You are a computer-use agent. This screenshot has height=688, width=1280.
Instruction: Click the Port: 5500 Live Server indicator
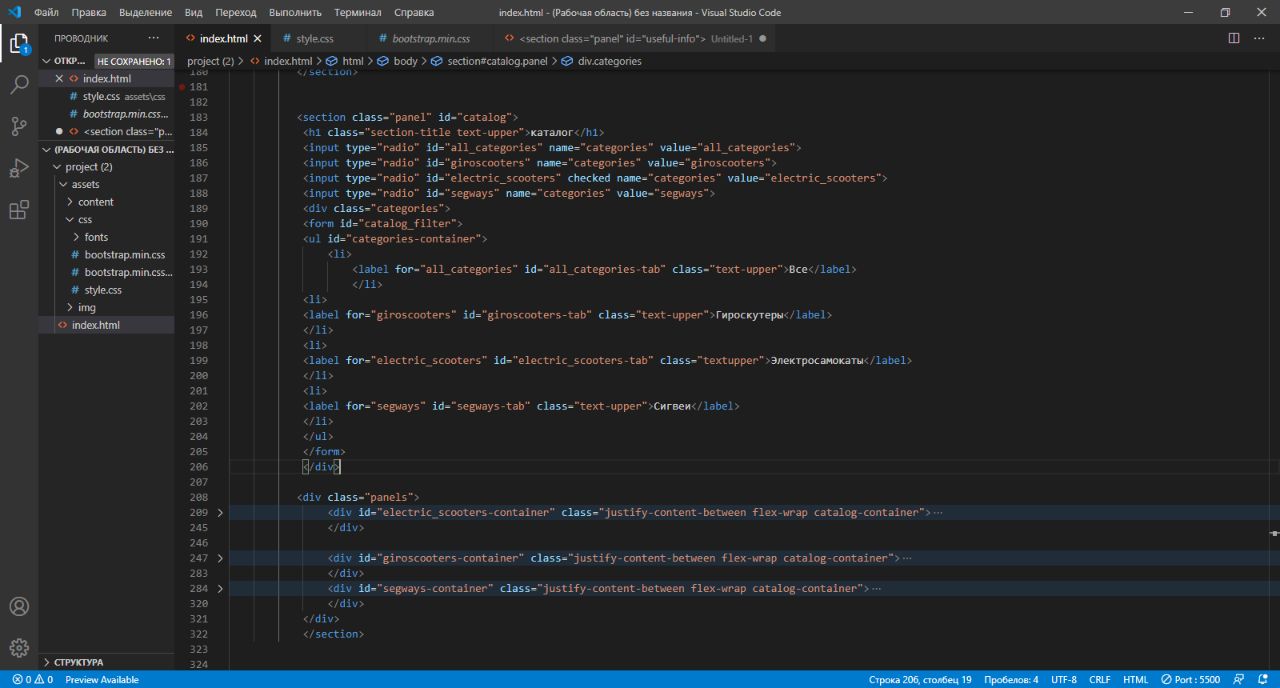coord(1190,680)
